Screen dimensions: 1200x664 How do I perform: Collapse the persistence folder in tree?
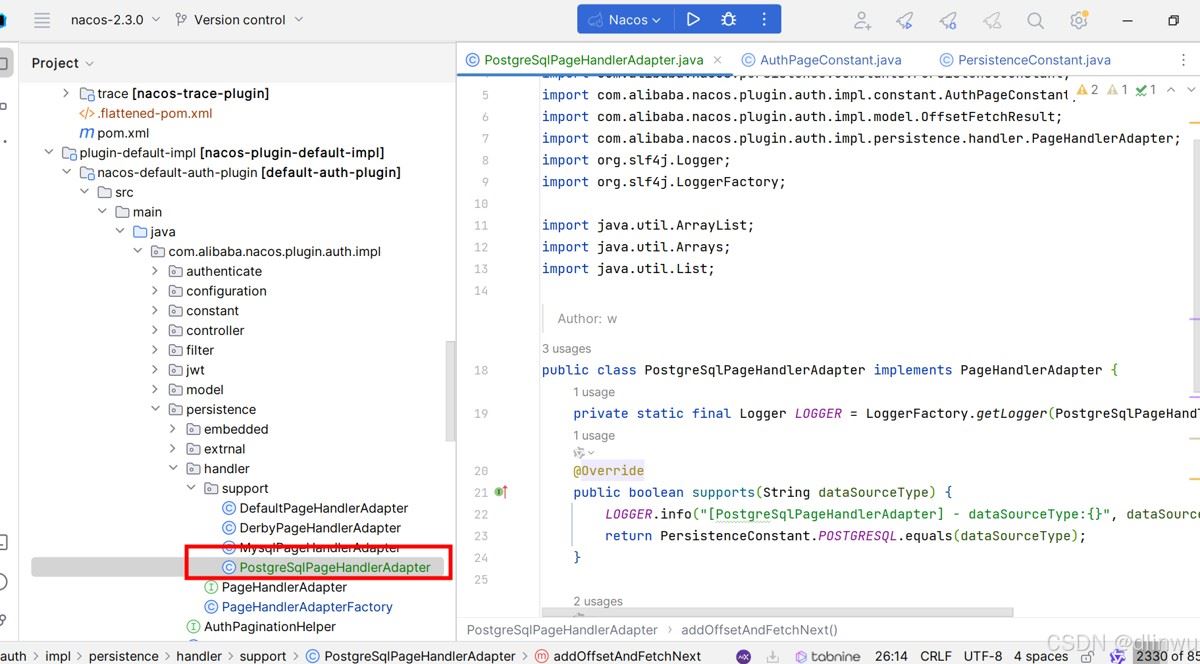click(155, 409)
